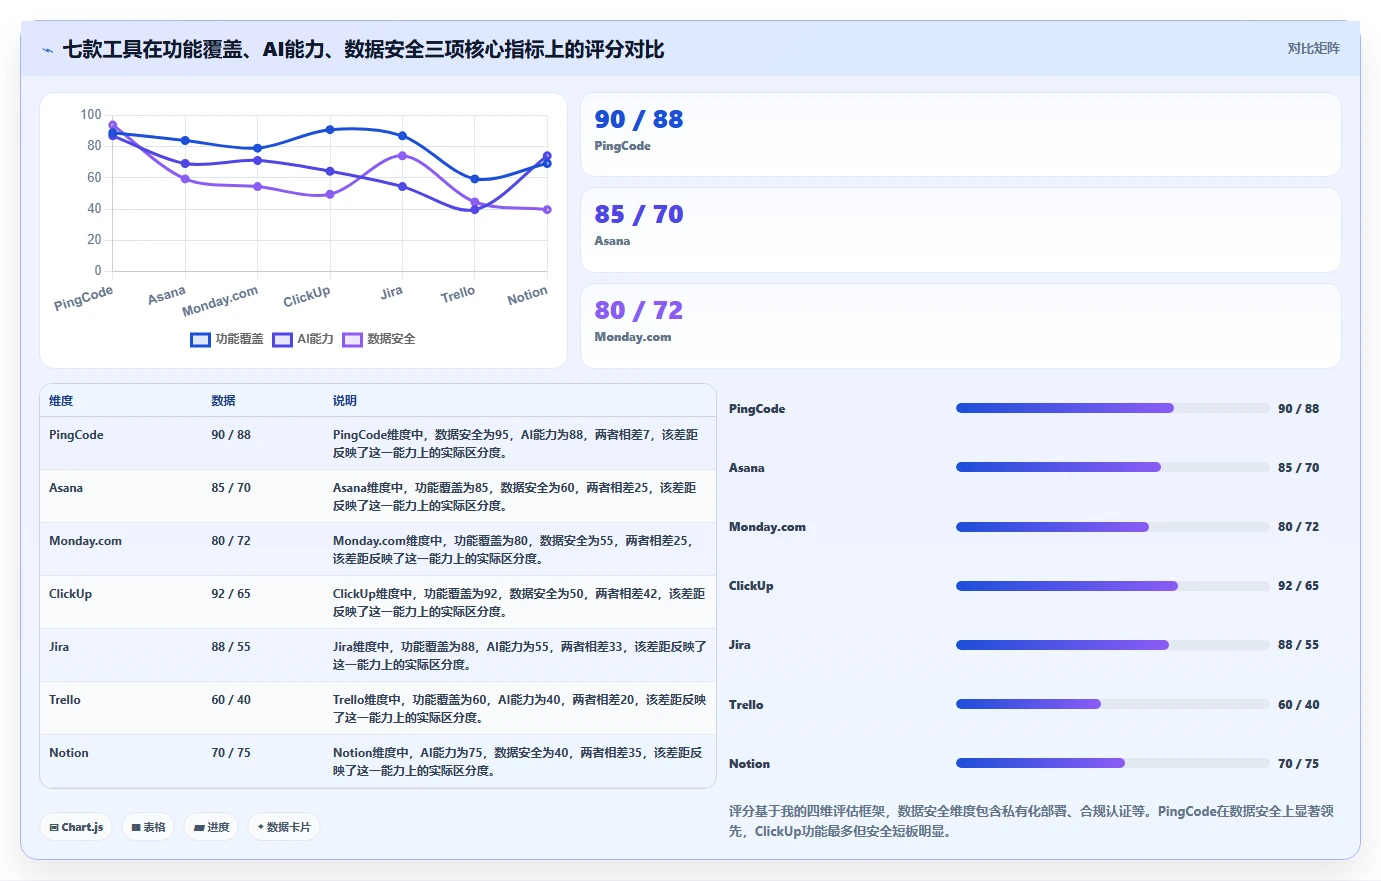
Task: Click the 88 / 55 value in the table
Action: tap(231, 647)
